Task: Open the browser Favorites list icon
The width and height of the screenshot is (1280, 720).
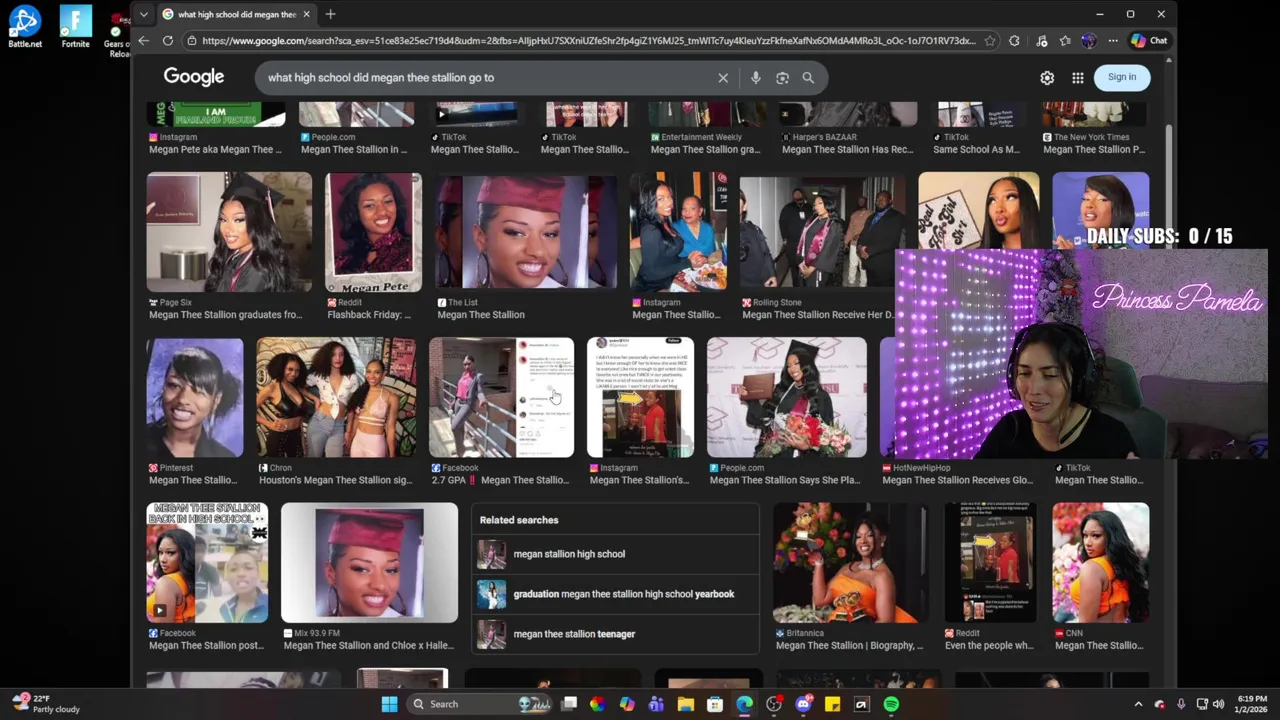Action: tap(1065, 41)
